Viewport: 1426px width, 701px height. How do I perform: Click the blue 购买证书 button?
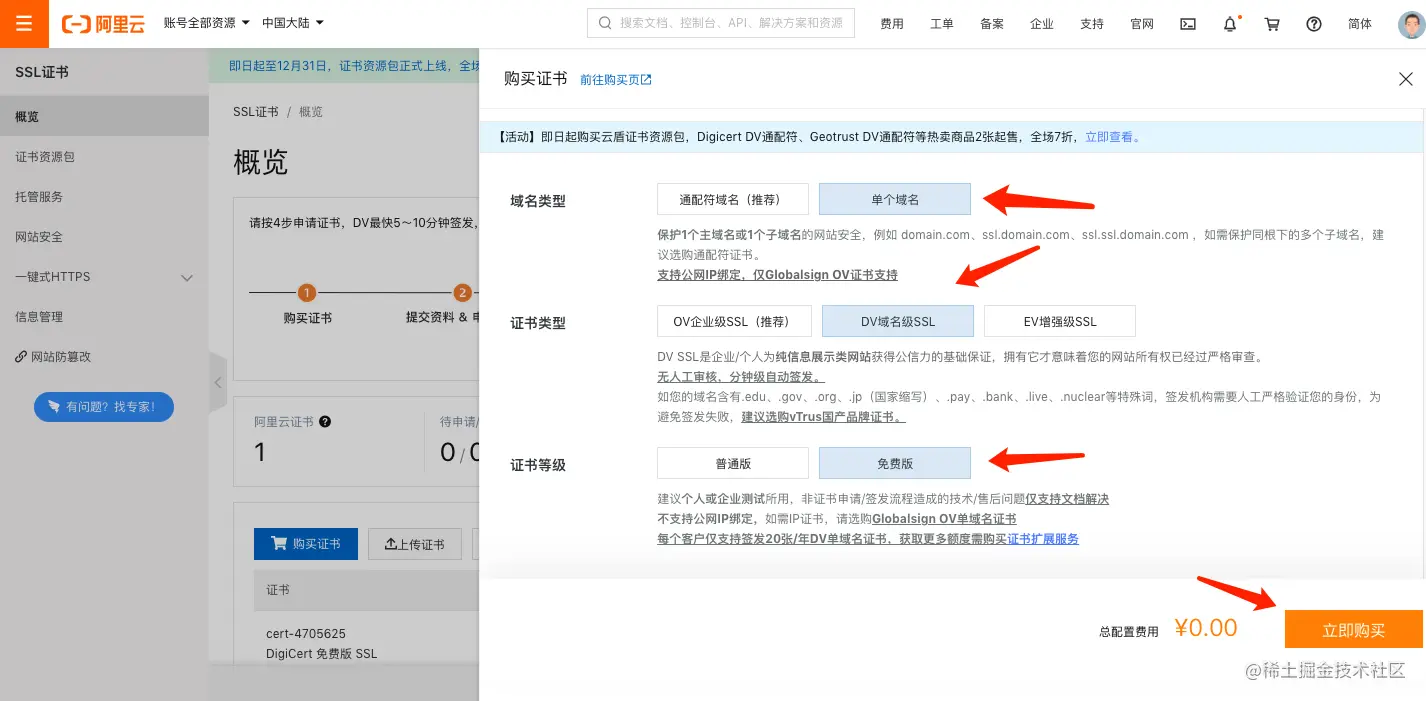[x=306, y=543]
